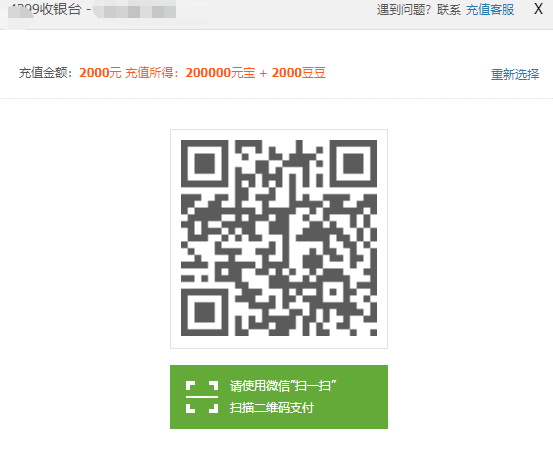Screen dimensions: 553x472
Task: Open the 充值客服 support link
Action: tap(490, 10)
